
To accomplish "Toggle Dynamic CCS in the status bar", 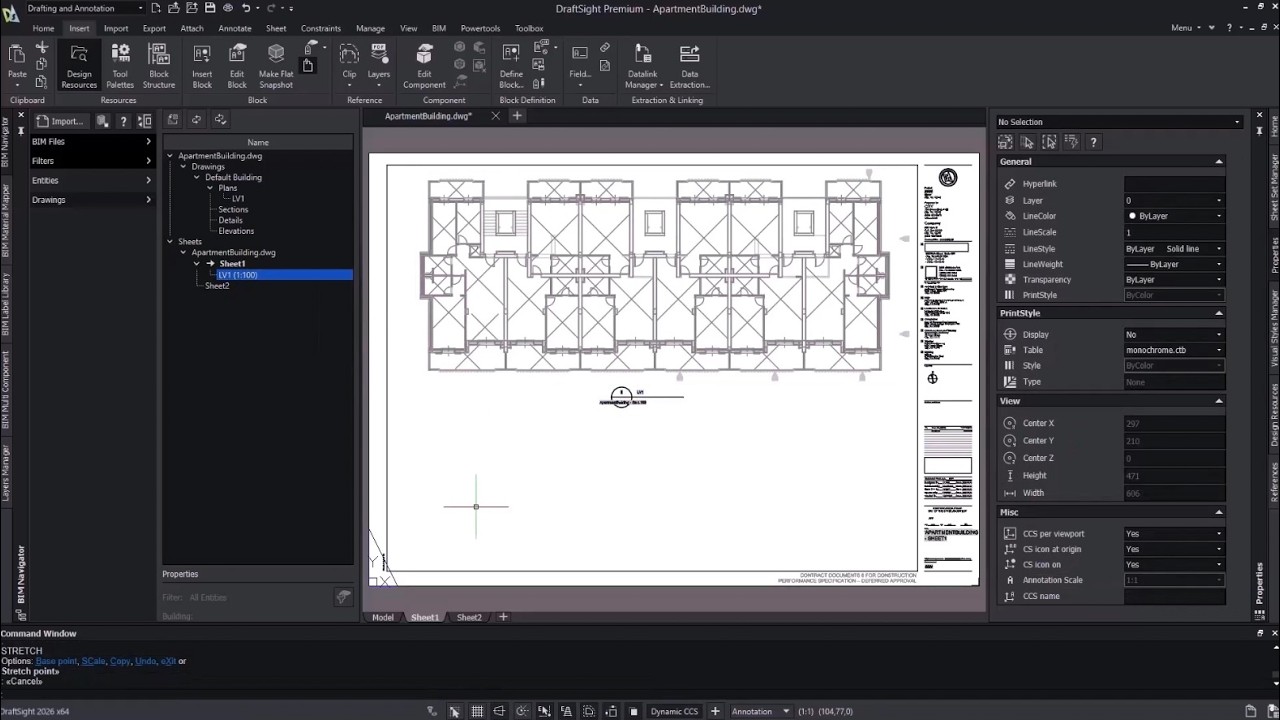I will click(x=674, y=711).
